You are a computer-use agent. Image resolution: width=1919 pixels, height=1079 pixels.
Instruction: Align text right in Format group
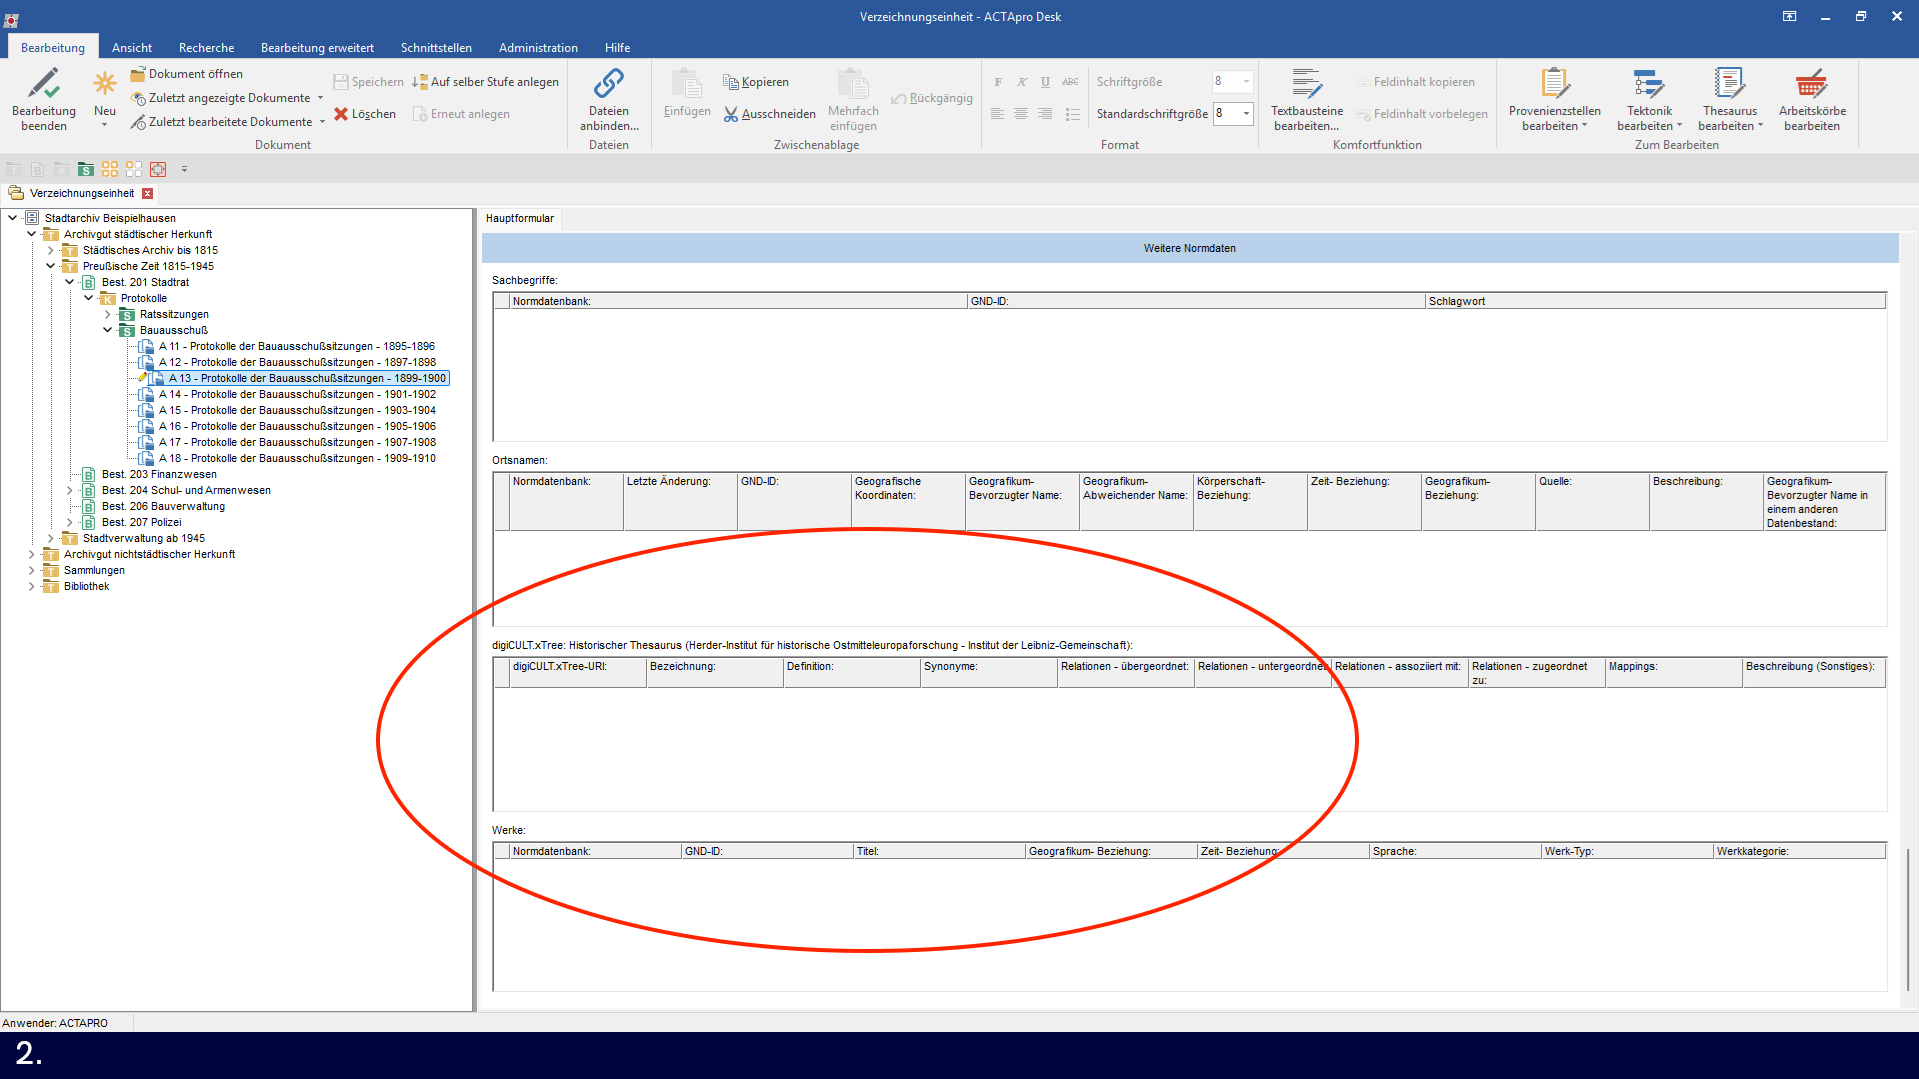(x=1045, y=114)
